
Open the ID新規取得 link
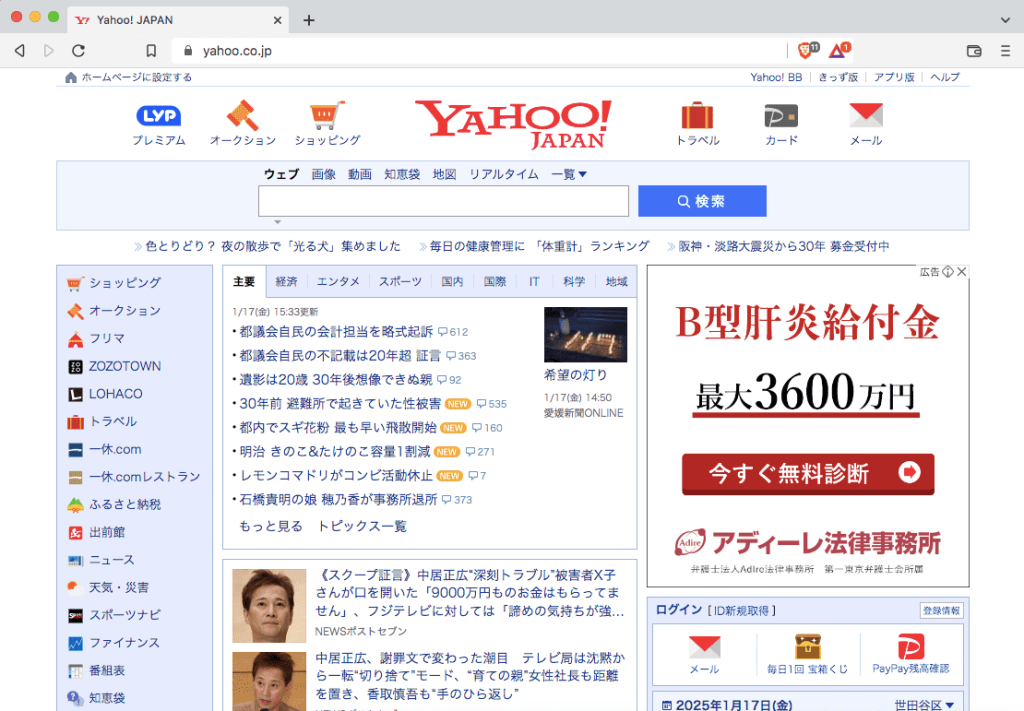(742, 610)
